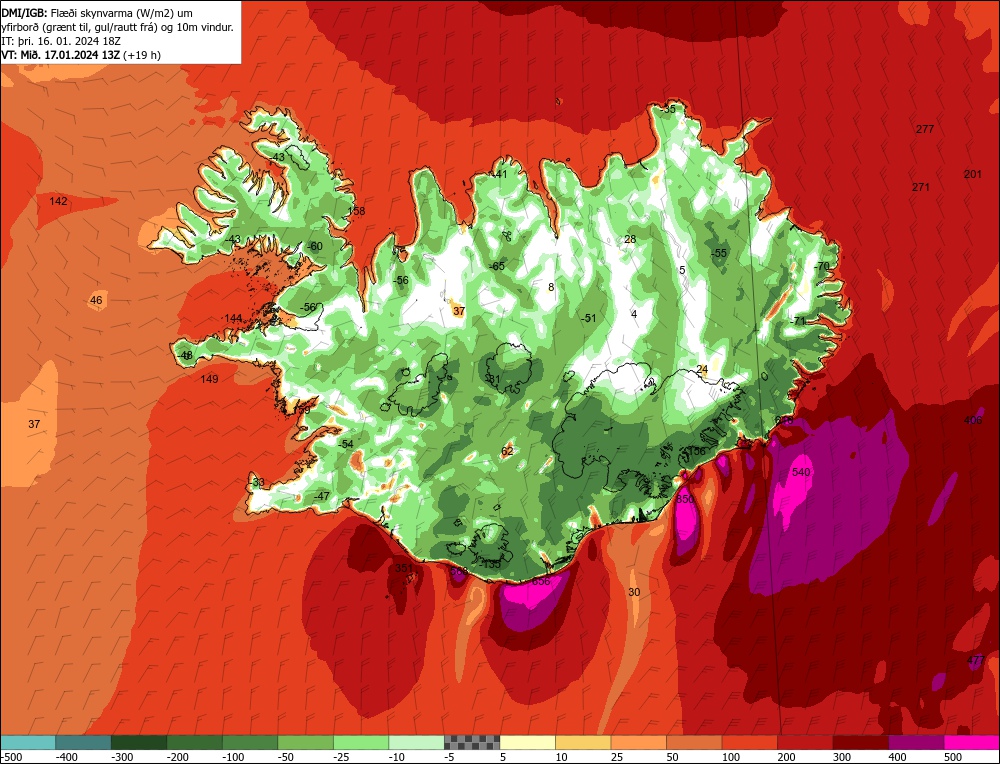This screenshot has width=1000, height=764.
Task: Click the value -65 on the map
Action: coord(497,266)
